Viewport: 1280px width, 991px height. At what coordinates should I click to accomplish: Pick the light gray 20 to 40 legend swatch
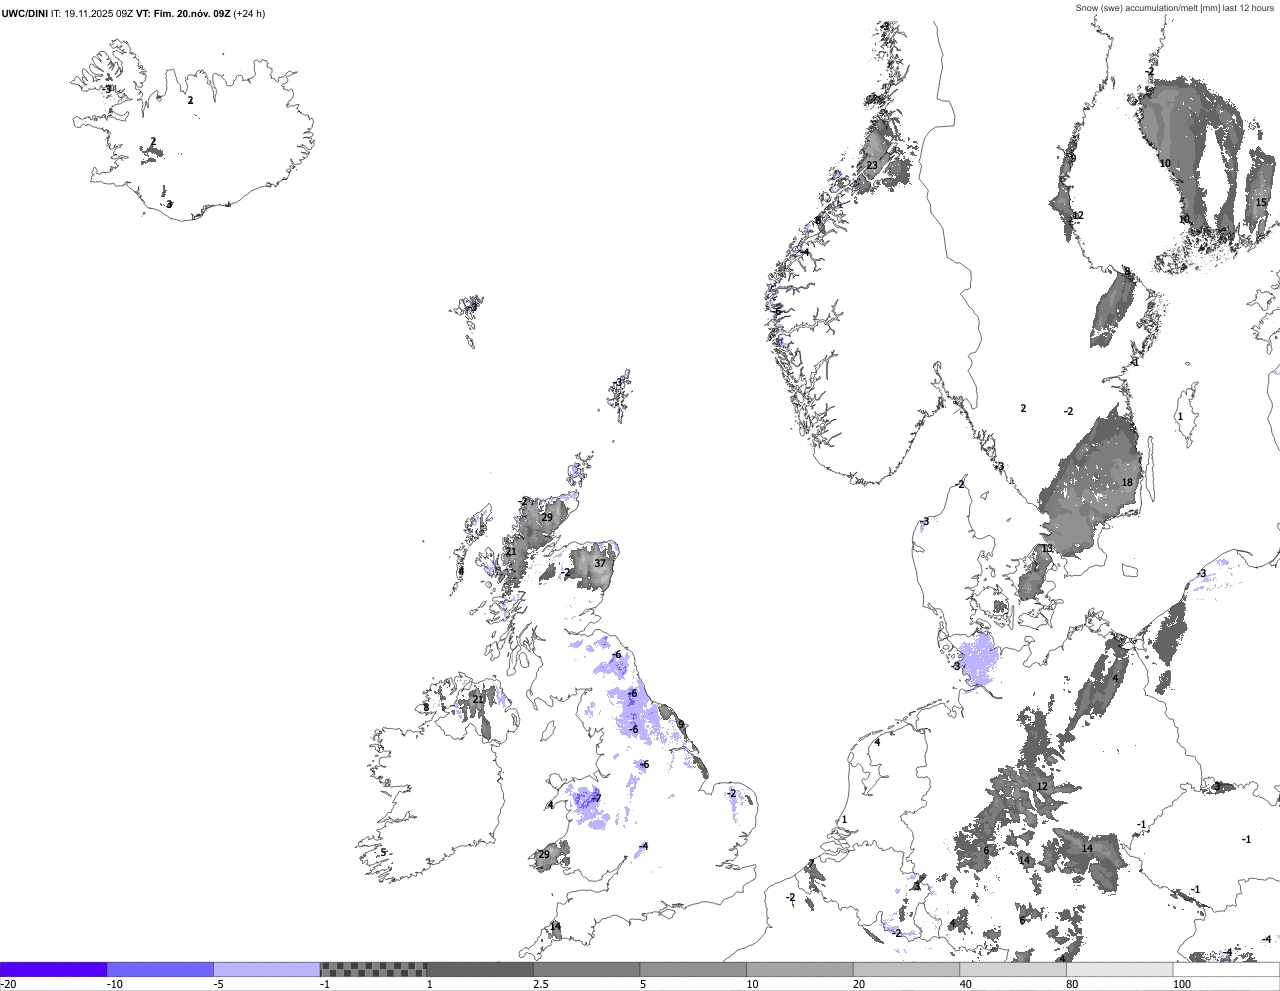[x=907, y=969]
